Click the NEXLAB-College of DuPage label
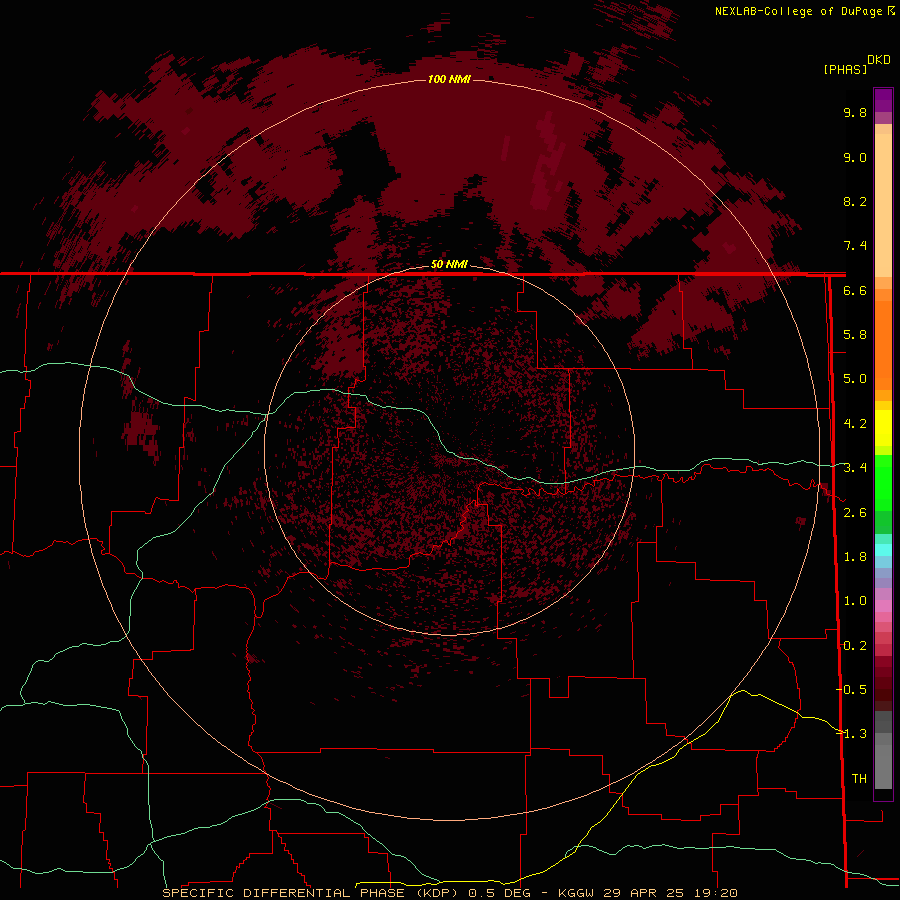900x900 pixels. tap(800, 11)
